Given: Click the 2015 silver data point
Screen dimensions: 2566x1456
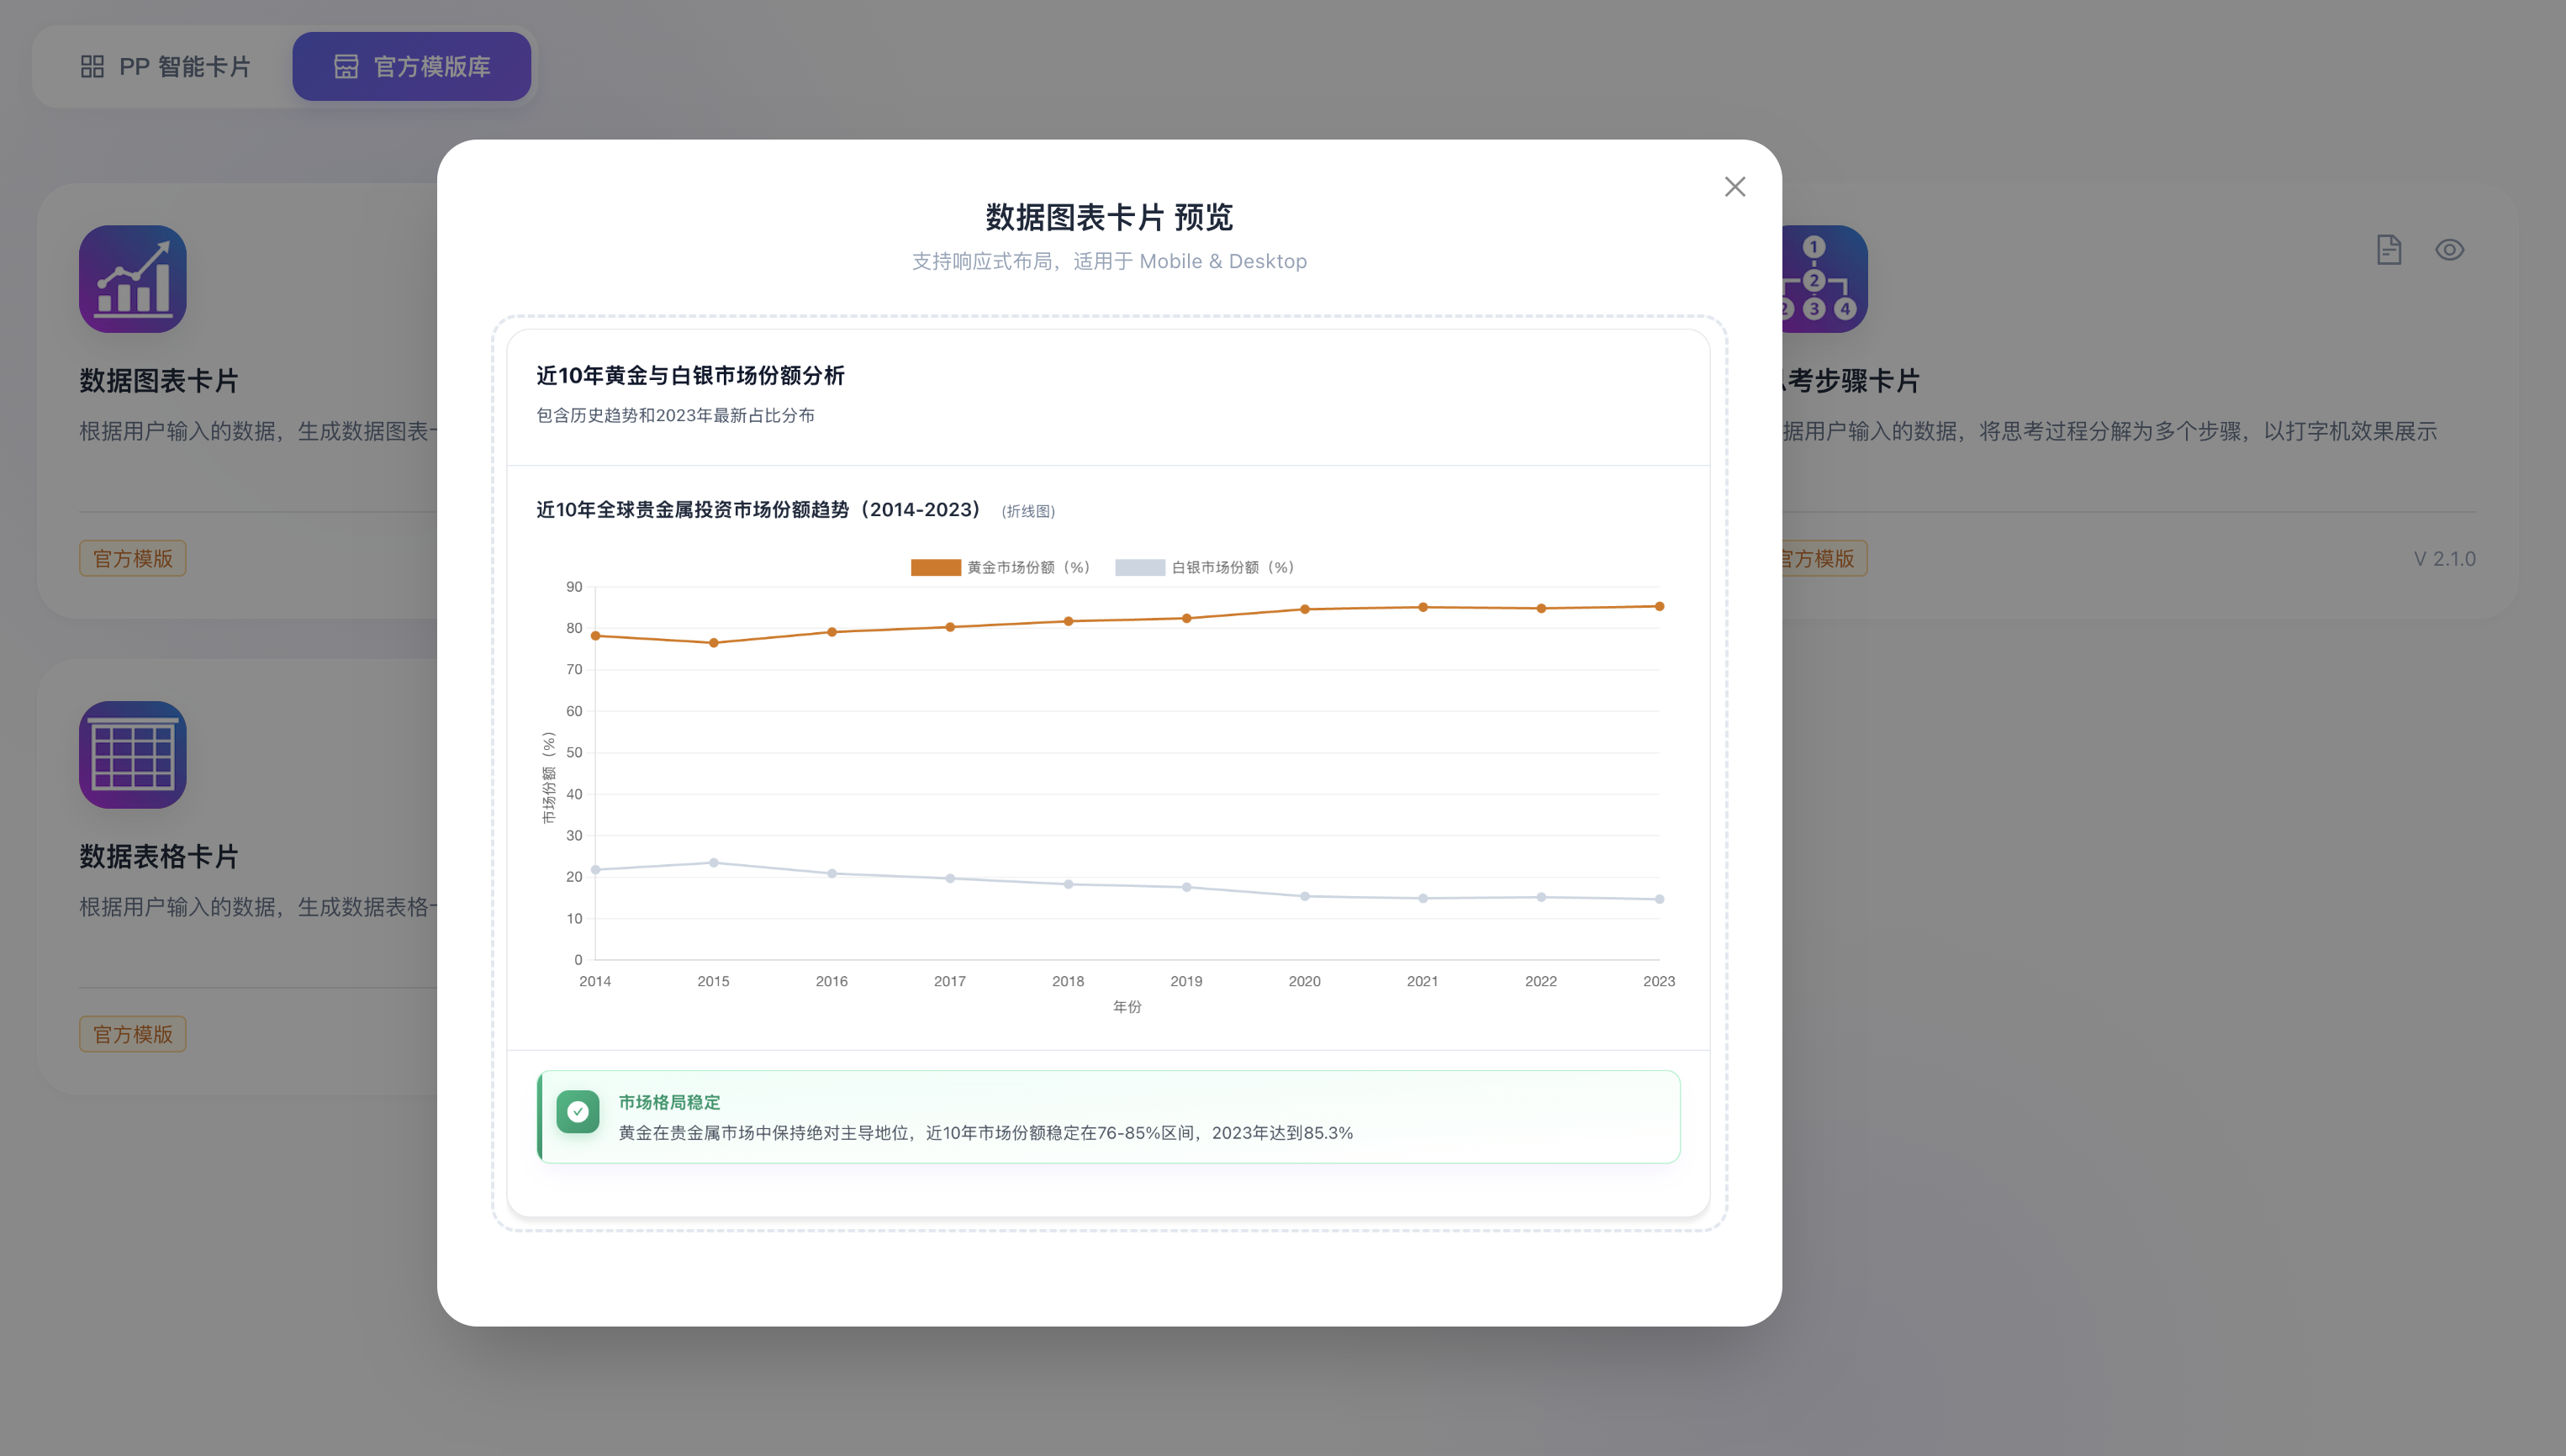Looking at the screenshot, I should [713, 862].
